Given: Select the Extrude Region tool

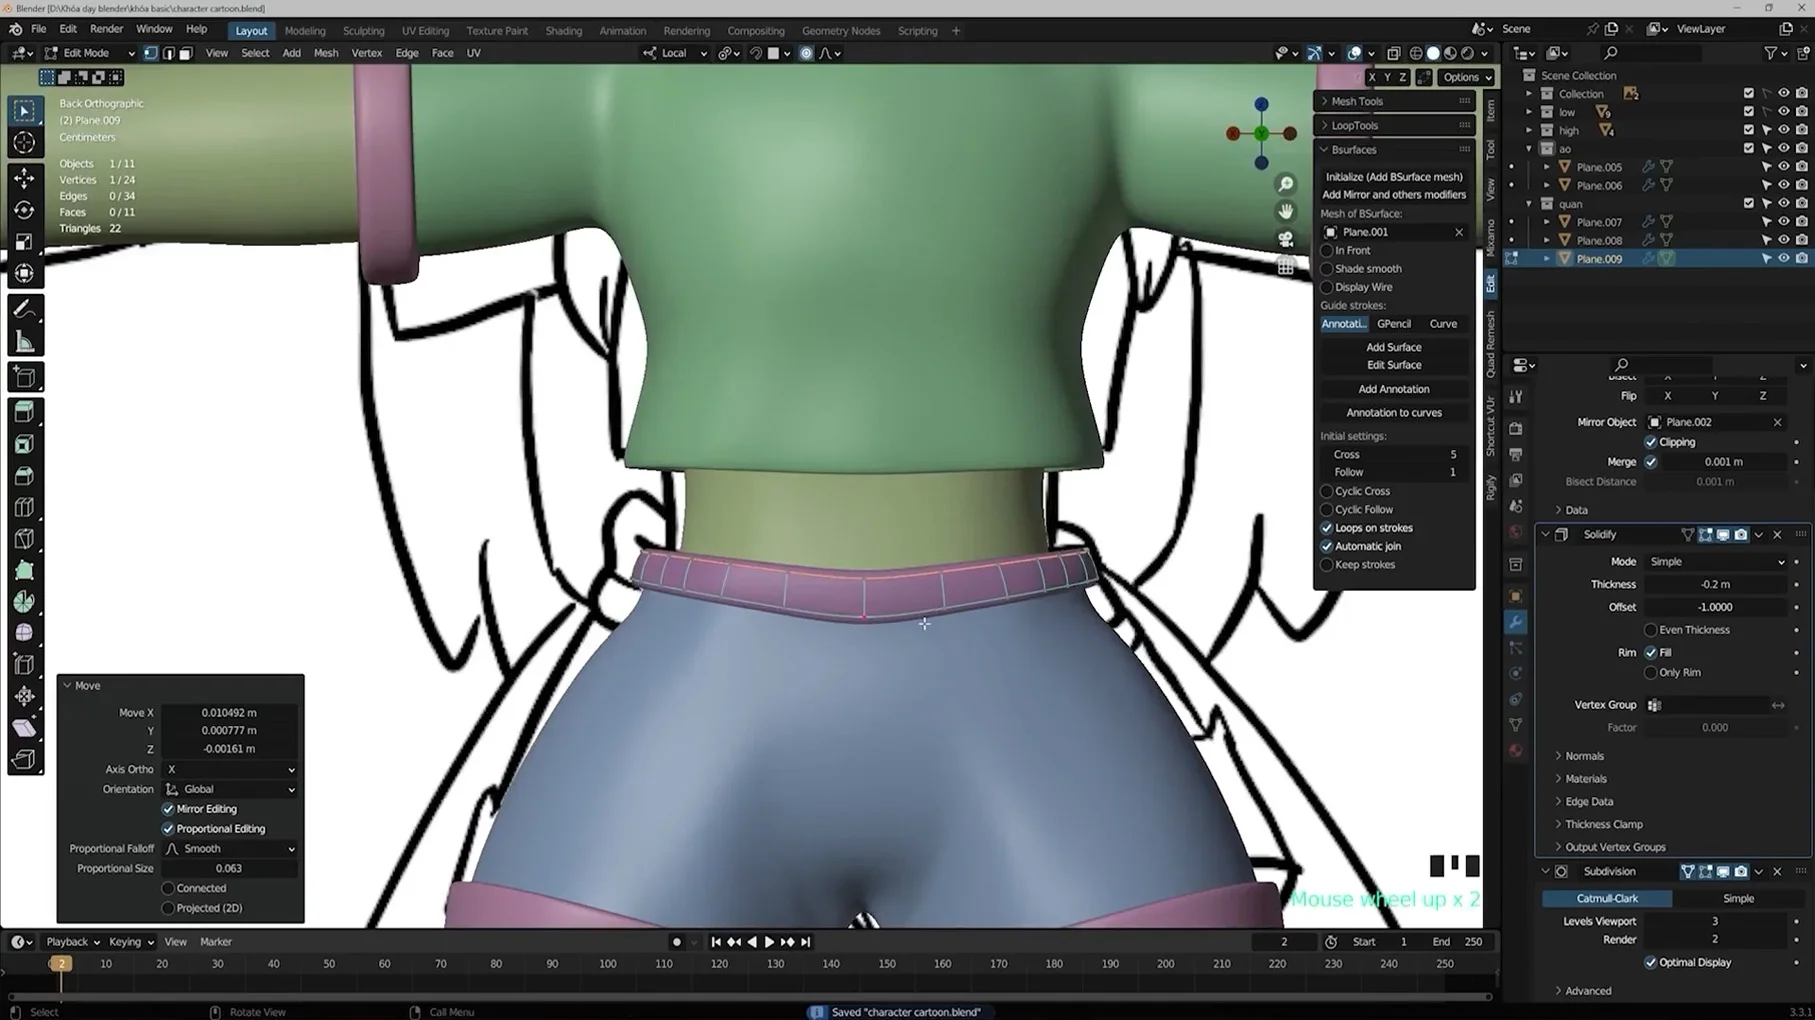Looking at the screenshot, I should pos(24,412).
